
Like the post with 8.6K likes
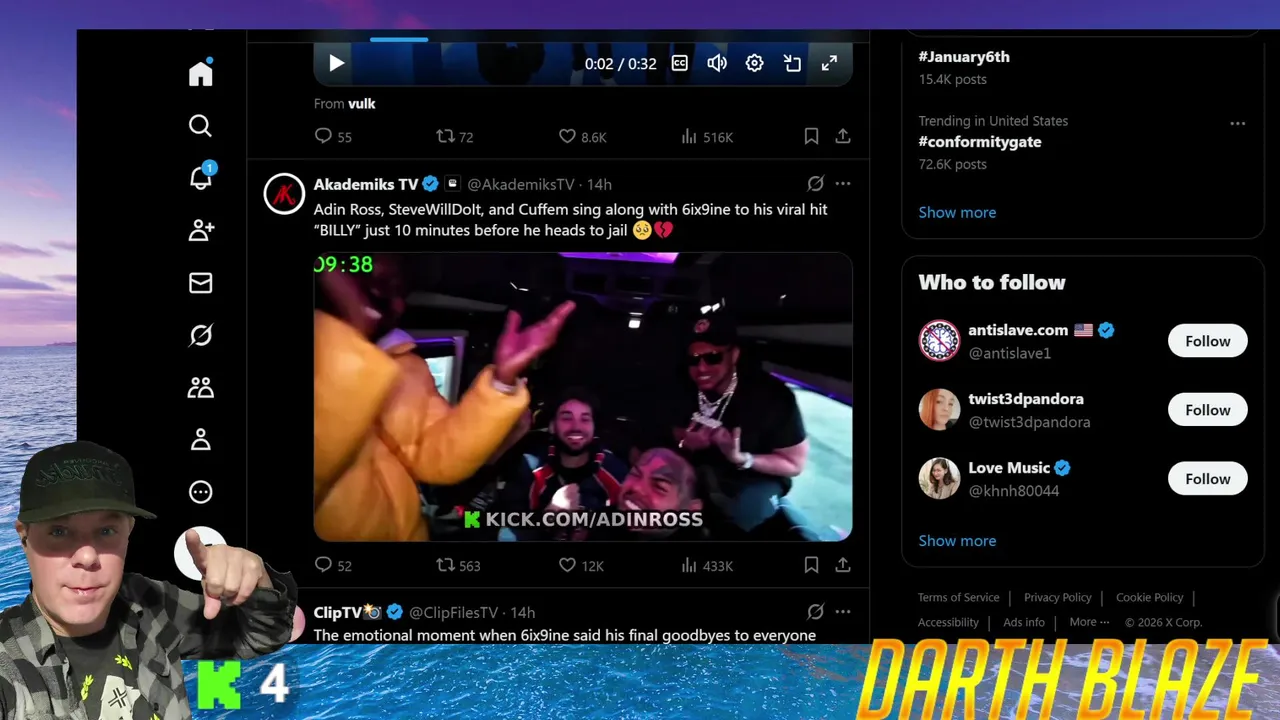[582, 136]
